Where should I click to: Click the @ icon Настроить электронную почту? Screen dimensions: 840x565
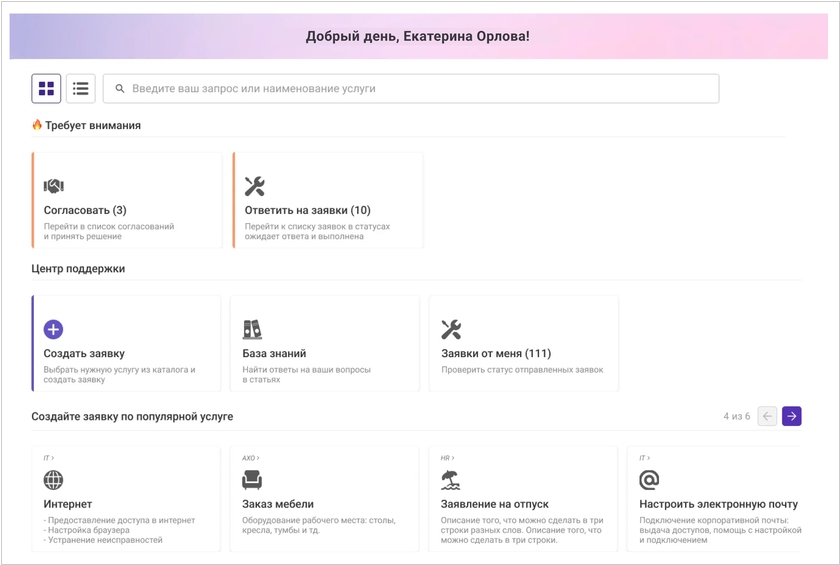click(x=649, y=480)
